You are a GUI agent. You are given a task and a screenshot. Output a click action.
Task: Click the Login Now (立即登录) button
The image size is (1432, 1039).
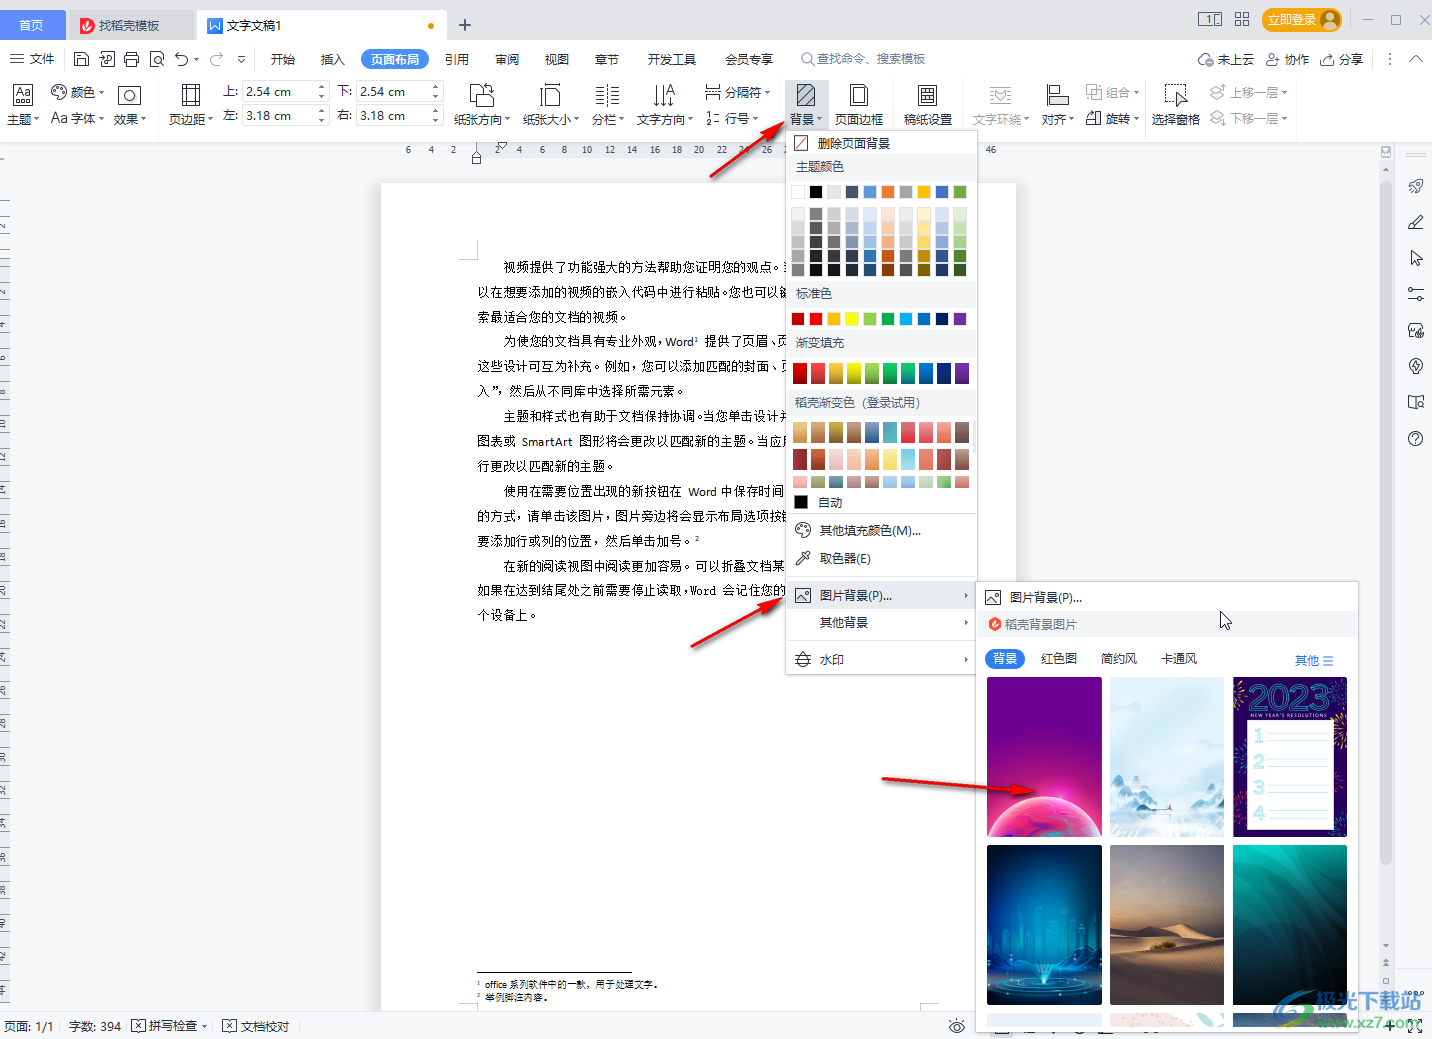(x=1301, y=19)
